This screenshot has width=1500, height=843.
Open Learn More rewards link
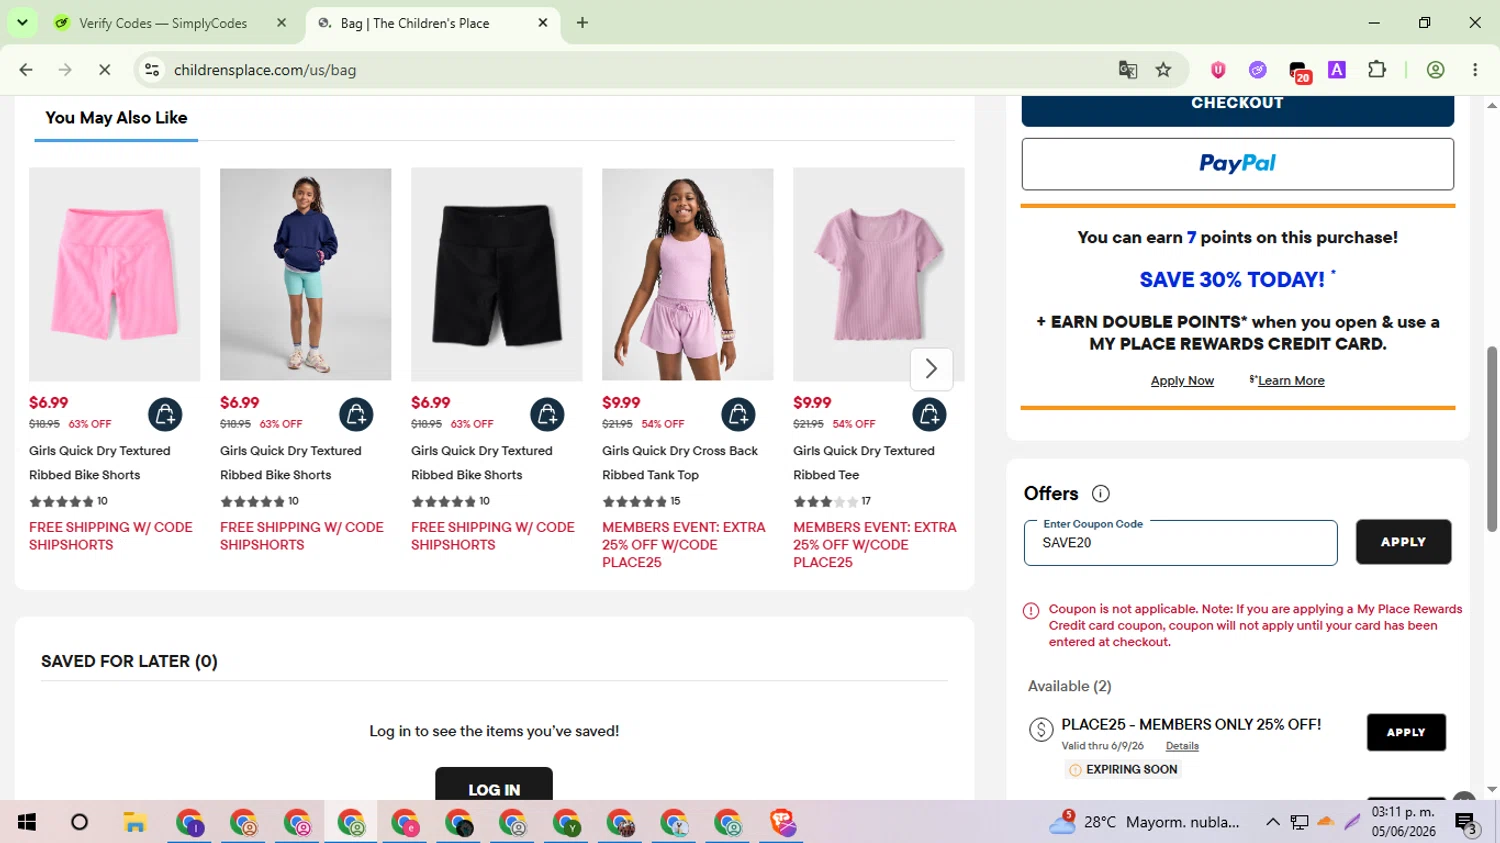point(1291,381)
